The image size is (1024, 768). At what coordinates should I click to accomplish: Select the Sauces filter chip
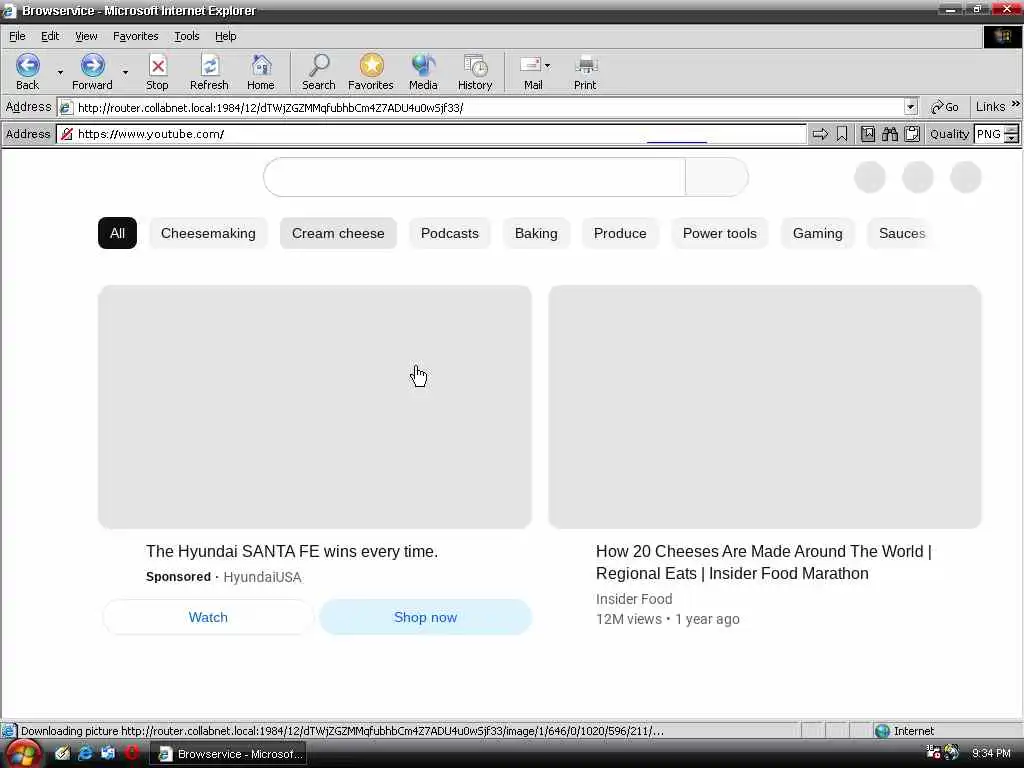(902, 233)
